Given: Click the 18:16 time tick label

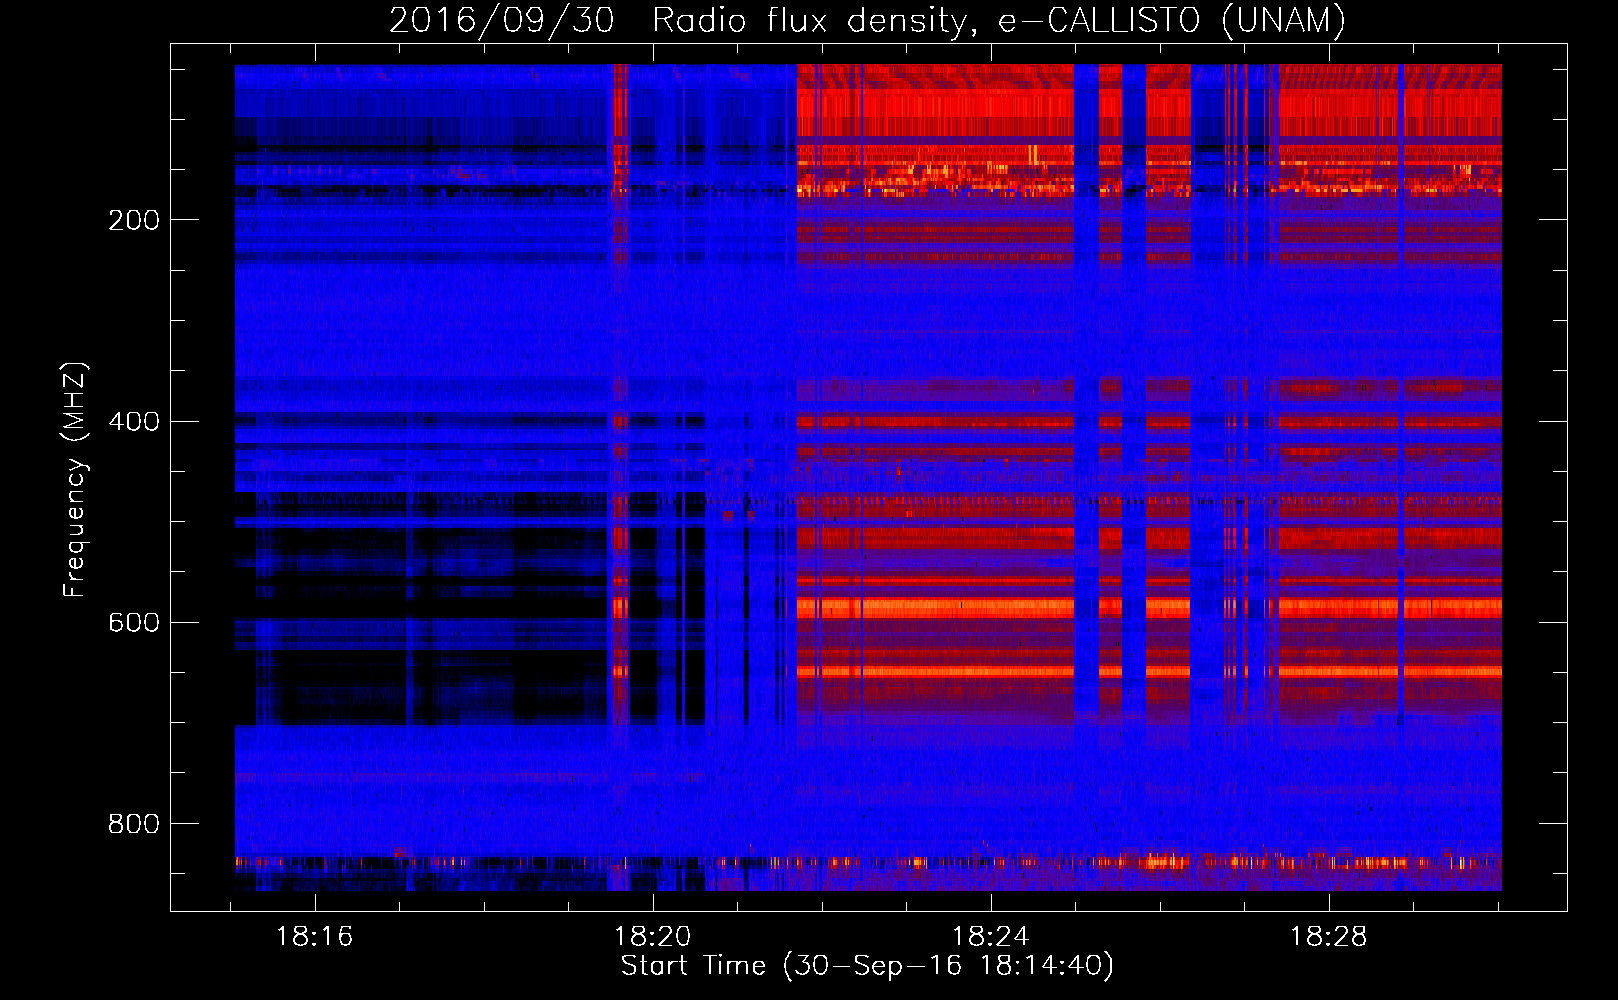Looking at the screenshot, I should click(x=315, y=936).
